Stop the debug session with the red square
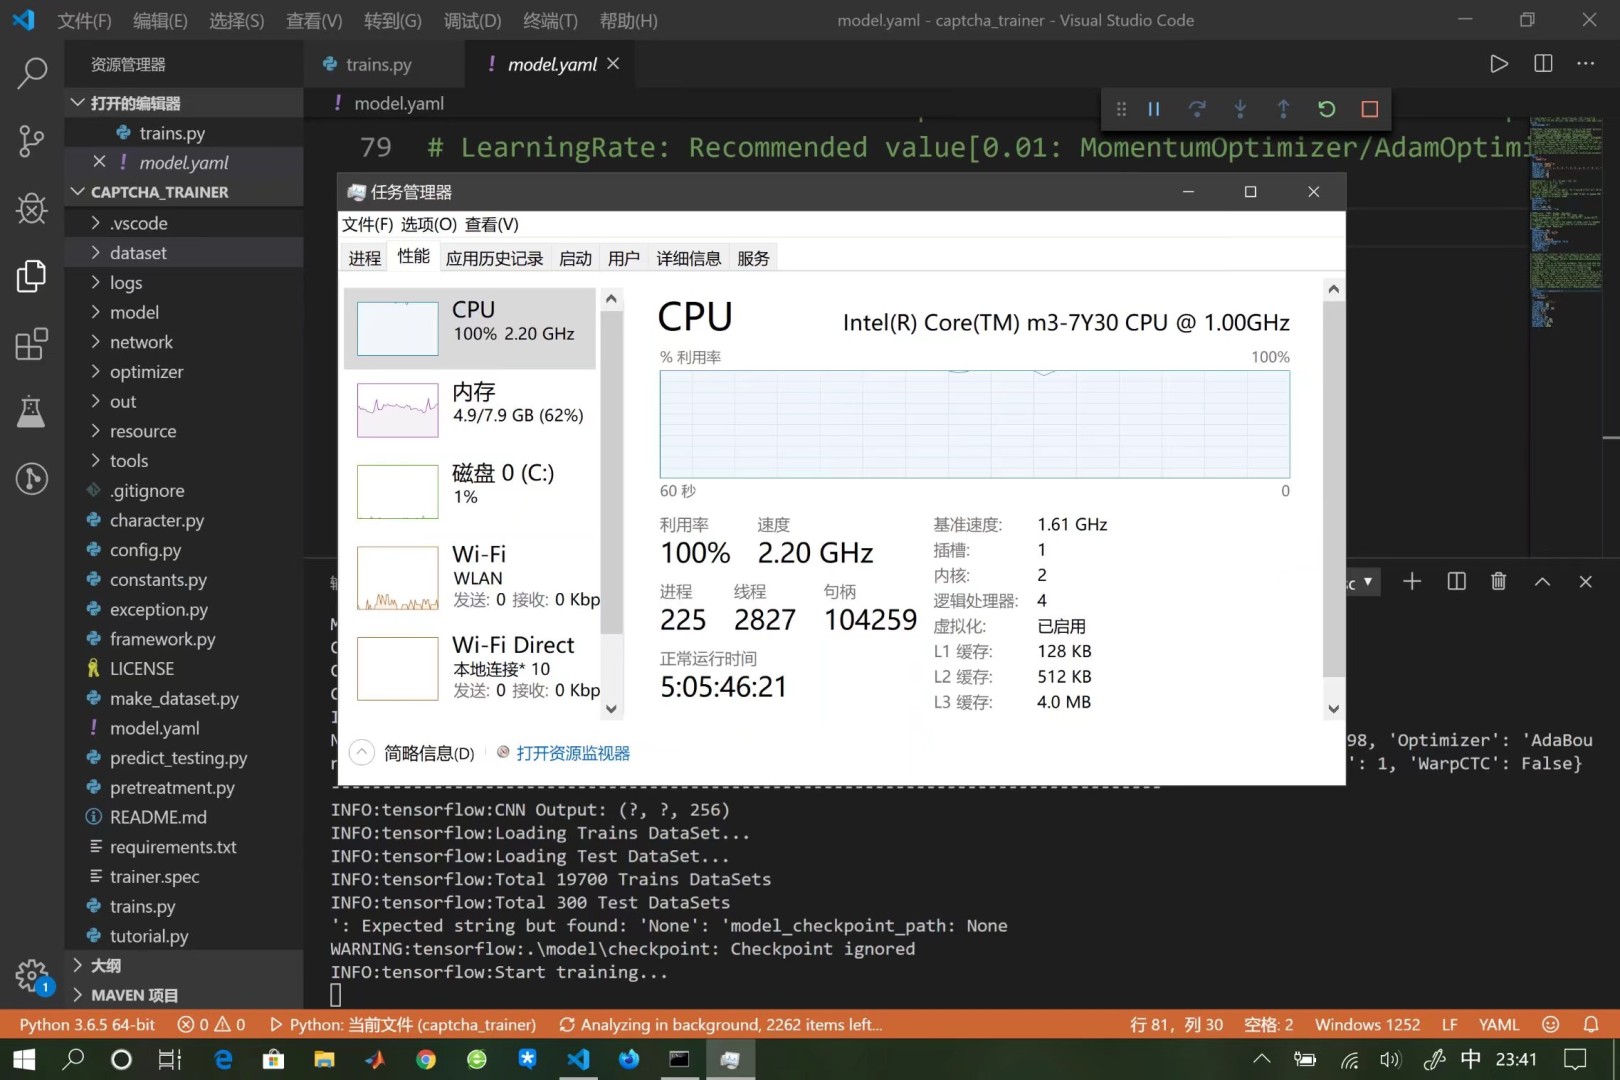 point(1369,109)
